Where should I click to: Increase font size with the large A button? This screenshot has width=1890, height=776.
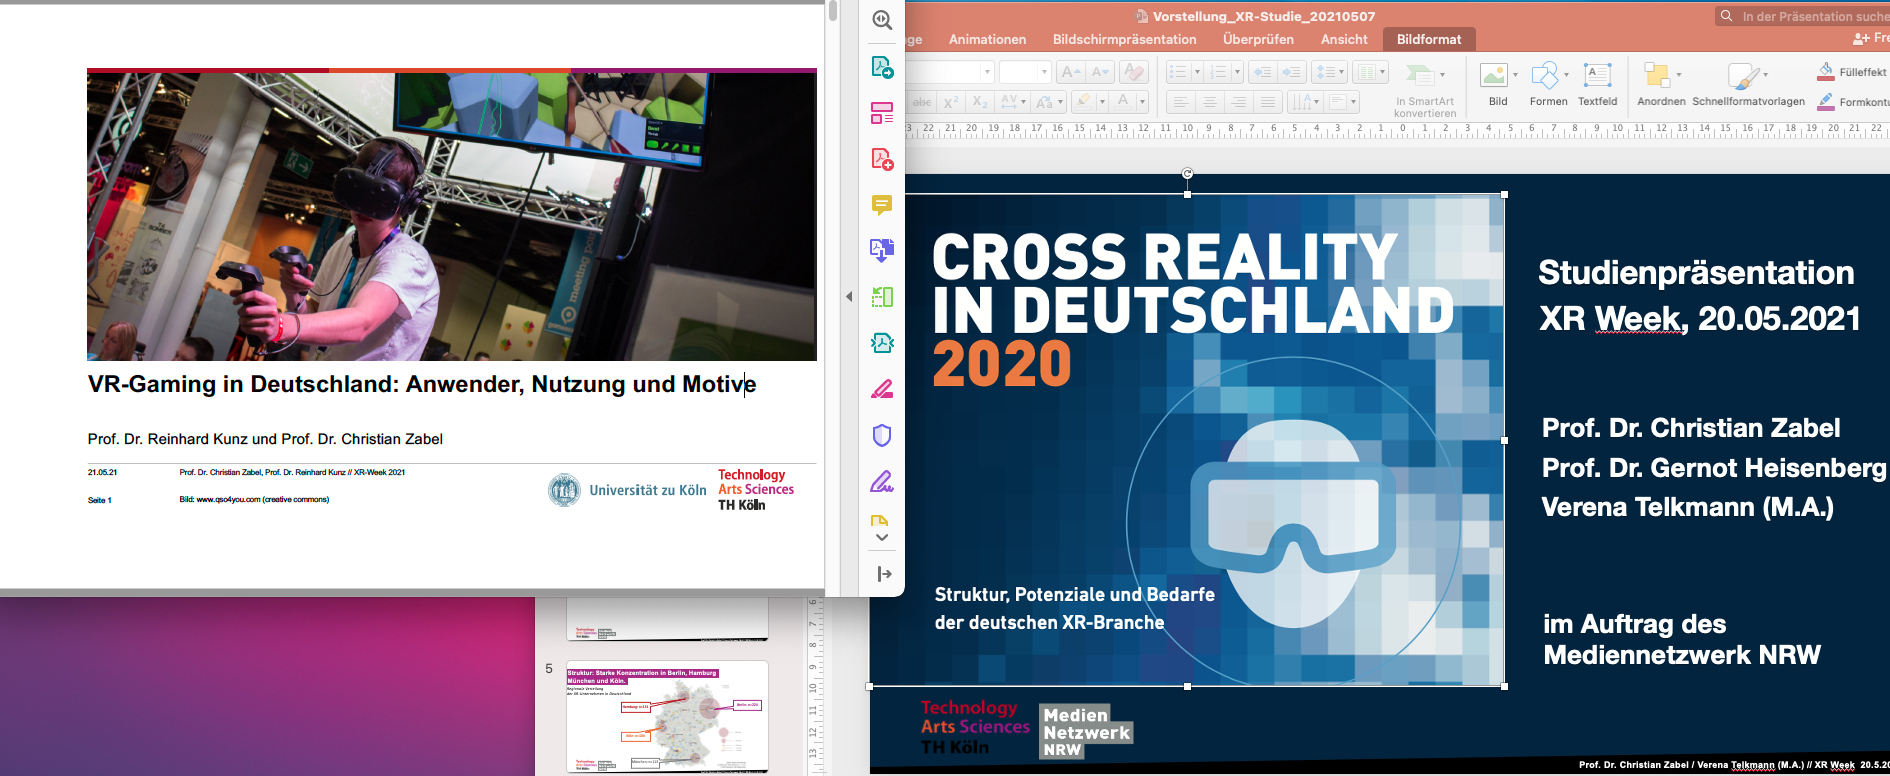point(1069,72)
